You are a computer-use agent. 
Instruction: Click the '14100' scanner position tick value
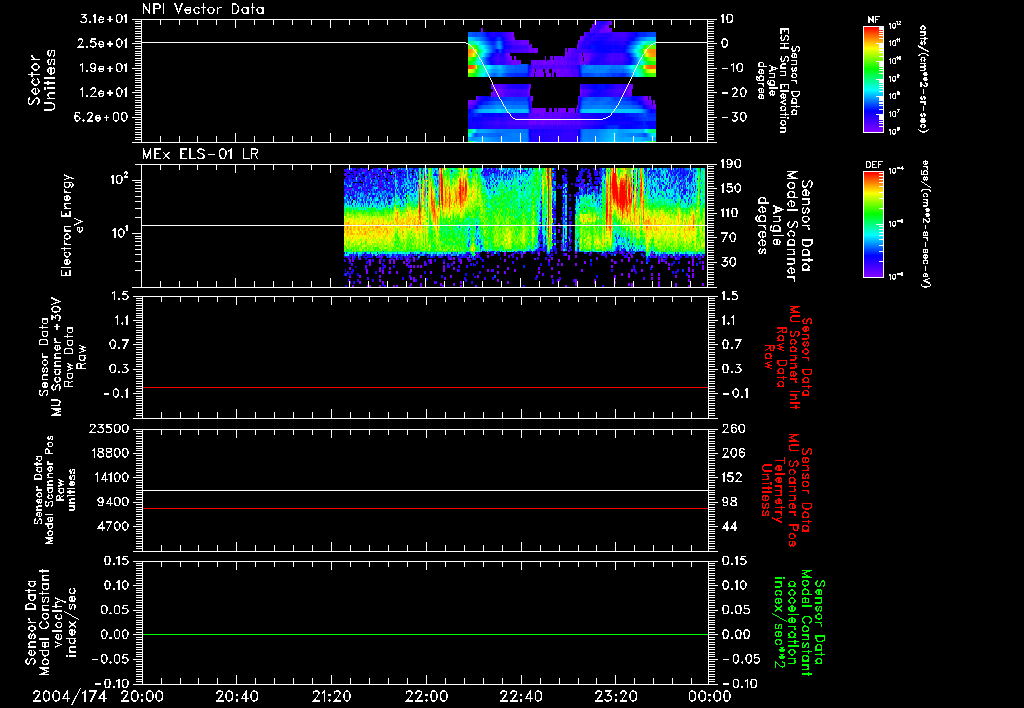point(108,477)
